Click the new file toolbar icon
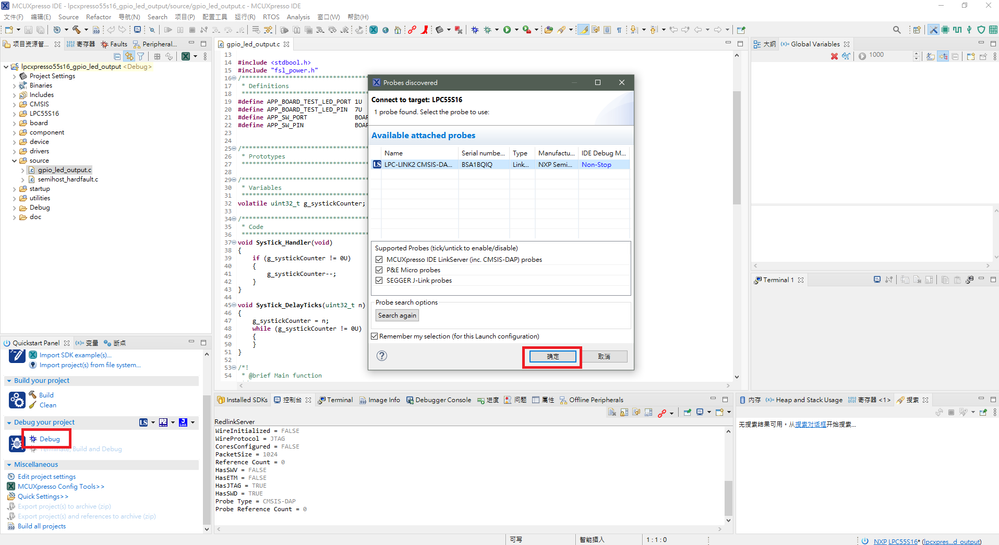 [9, 29]
